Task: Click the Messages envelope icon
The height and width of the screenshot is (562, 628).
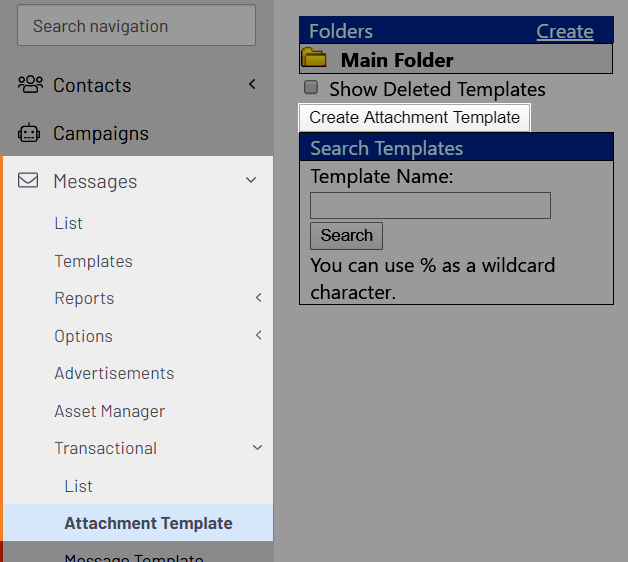Action: tap(28, 180)
